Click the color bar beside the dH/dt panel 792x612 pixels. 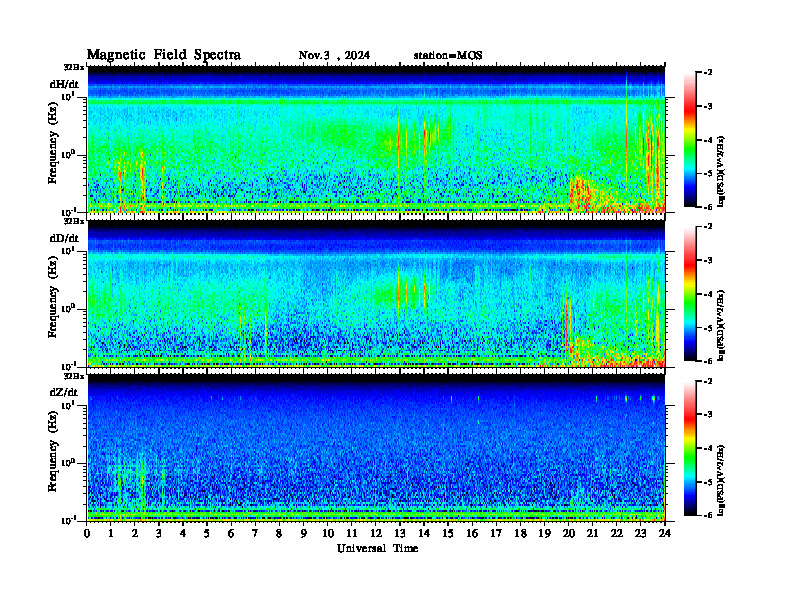tap(690, 139)
